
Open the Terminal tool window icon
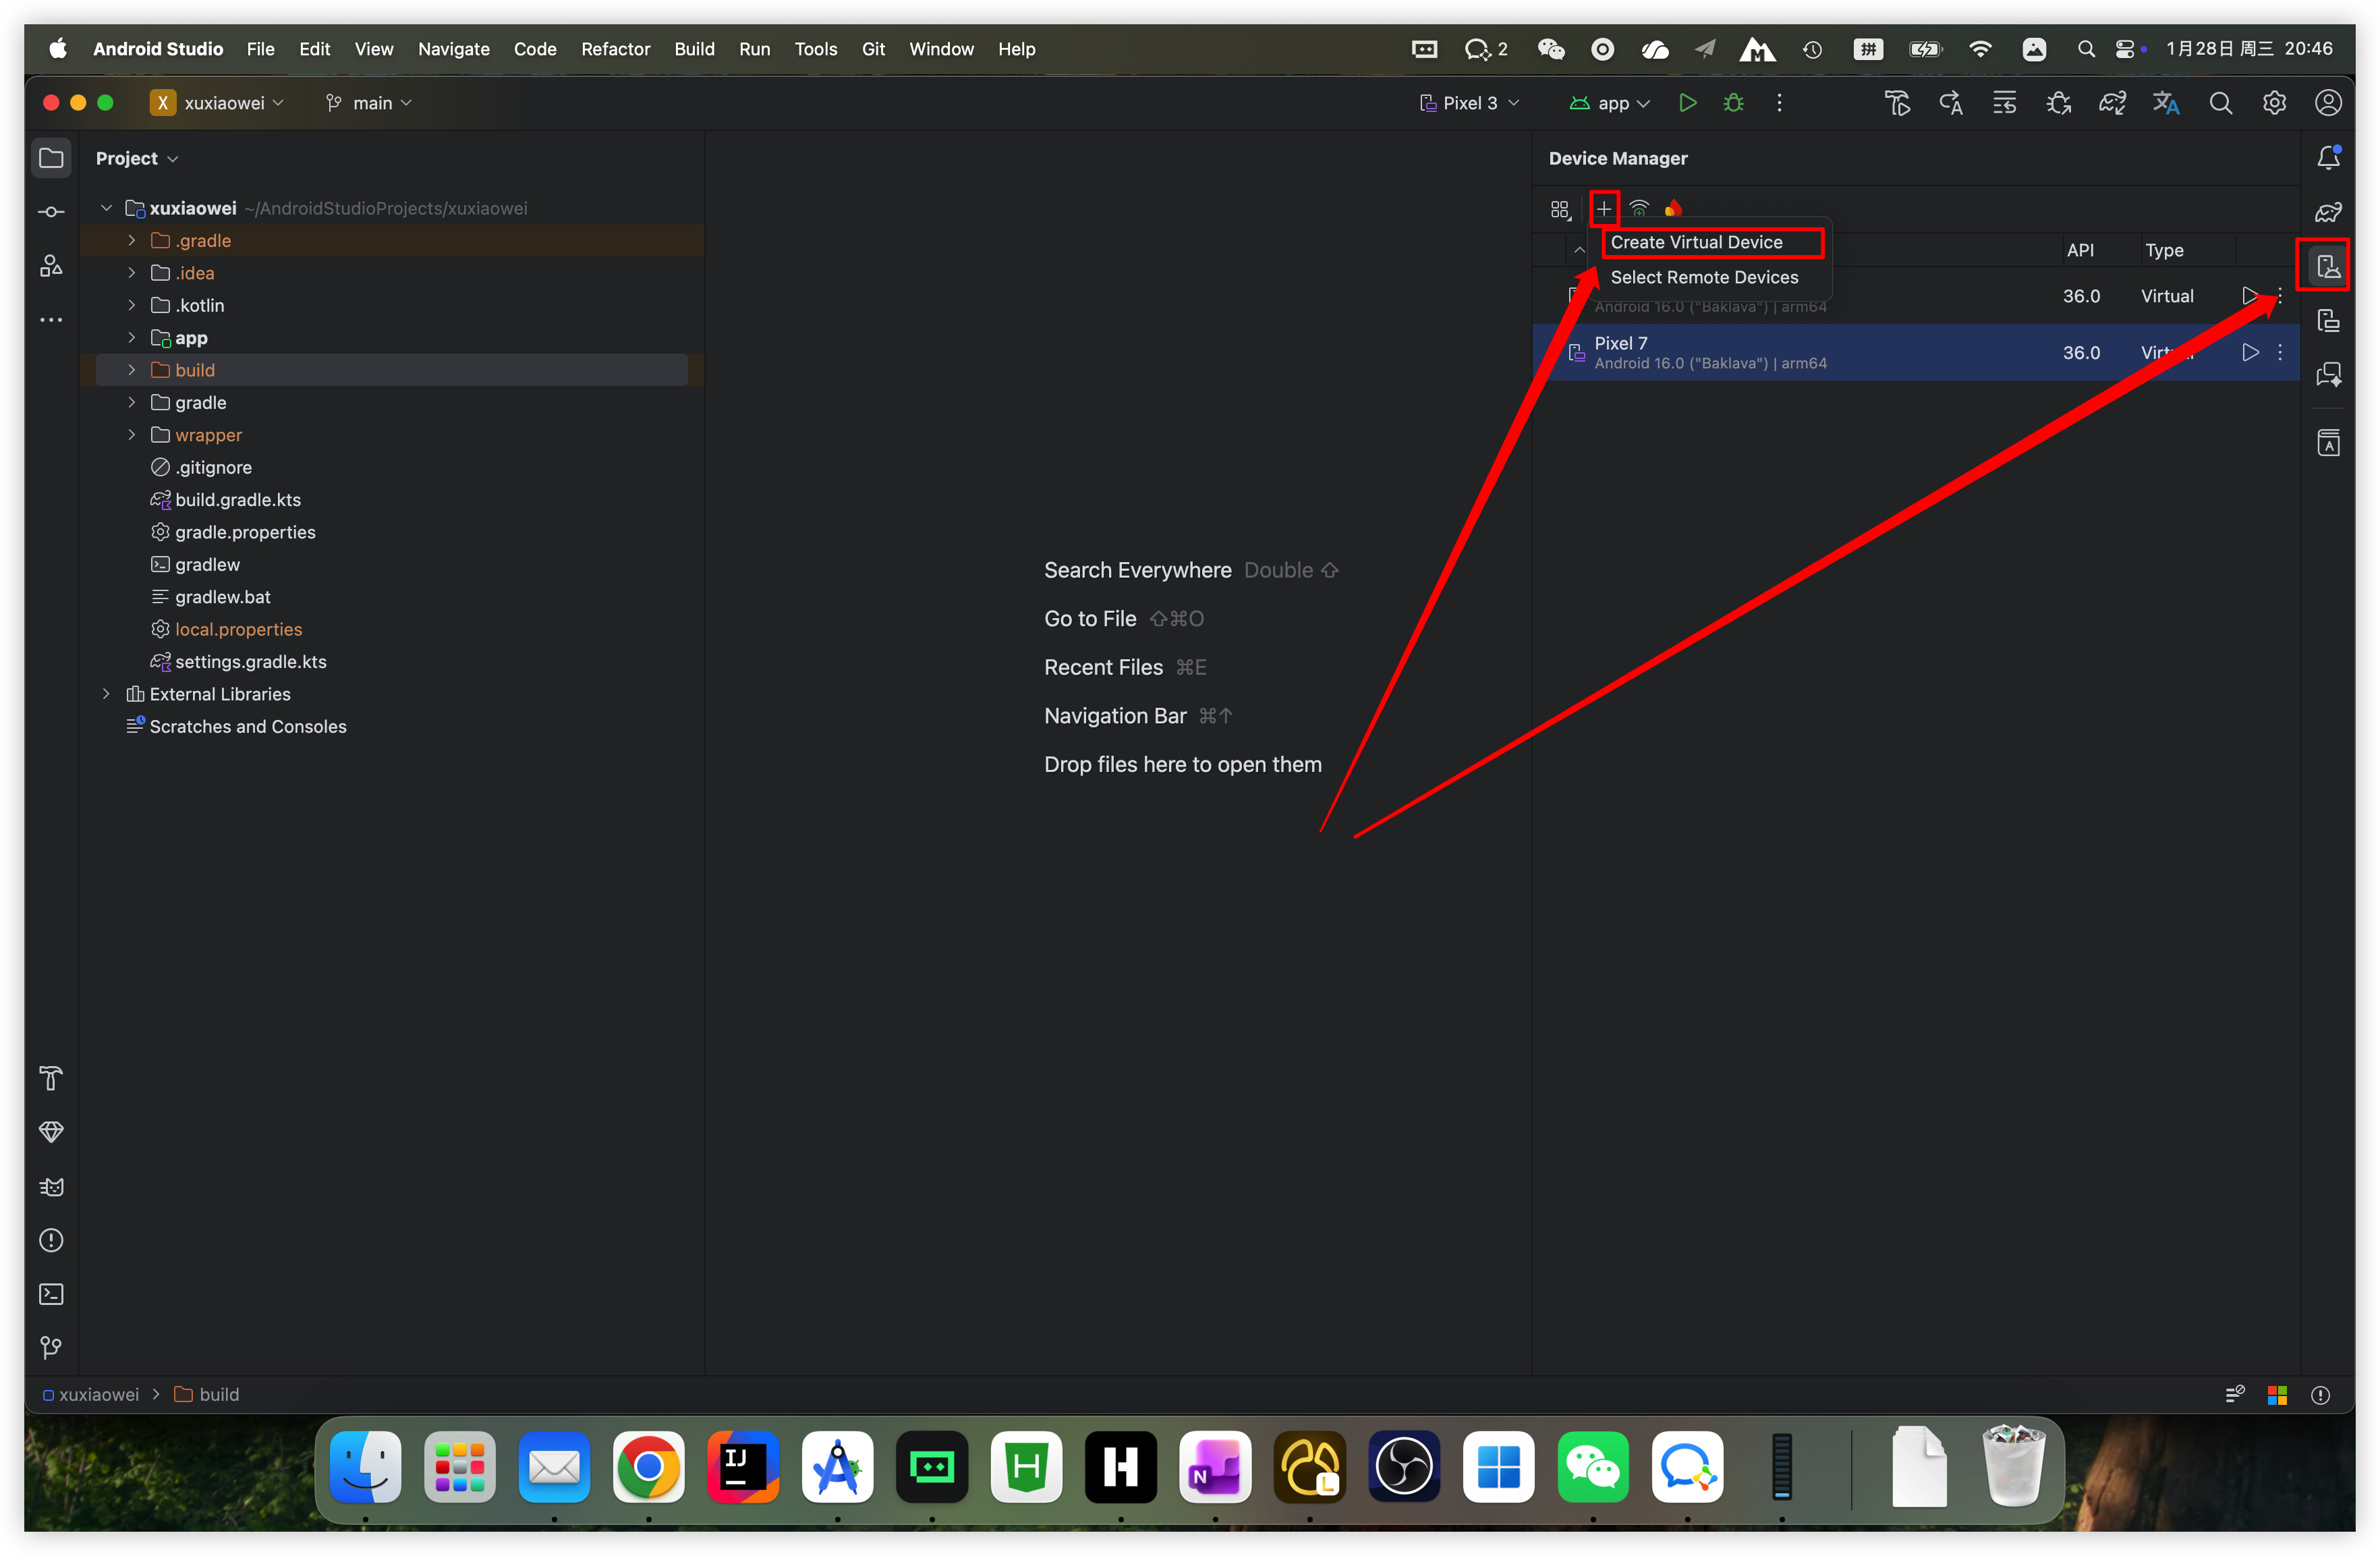point(51,1294)
